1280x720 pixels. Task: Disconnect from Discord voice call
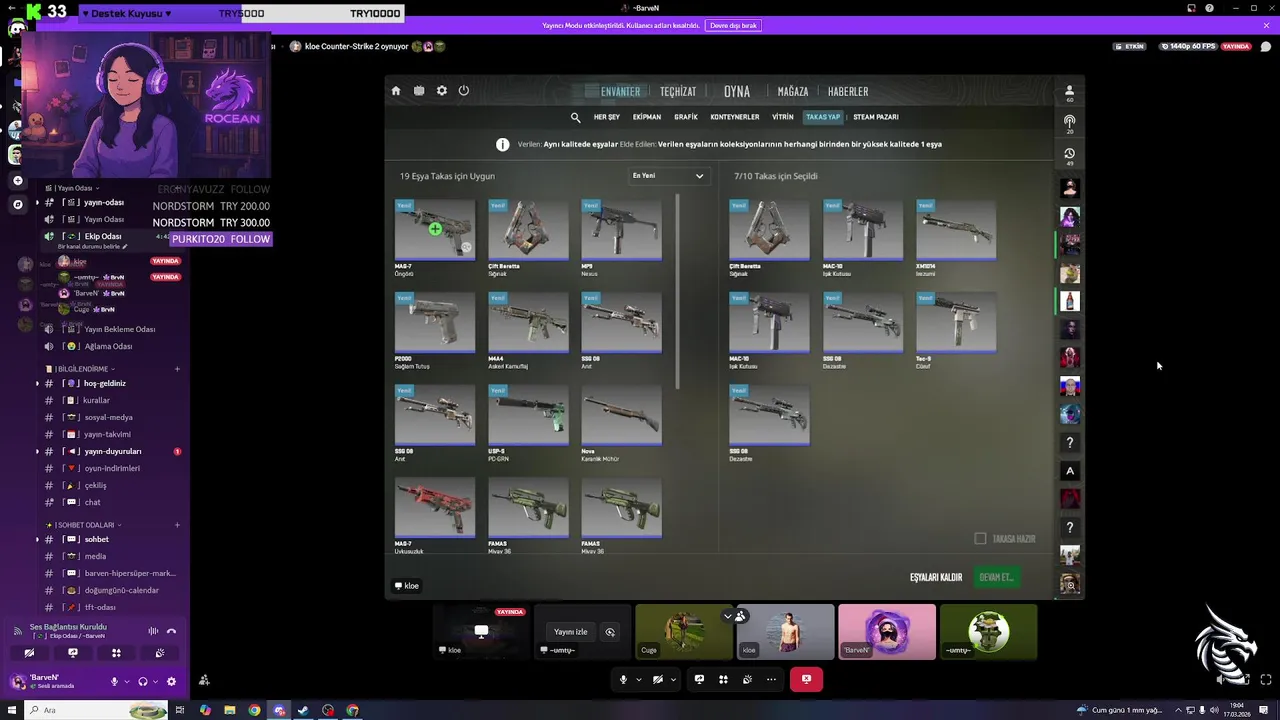(x=171, y=631)
